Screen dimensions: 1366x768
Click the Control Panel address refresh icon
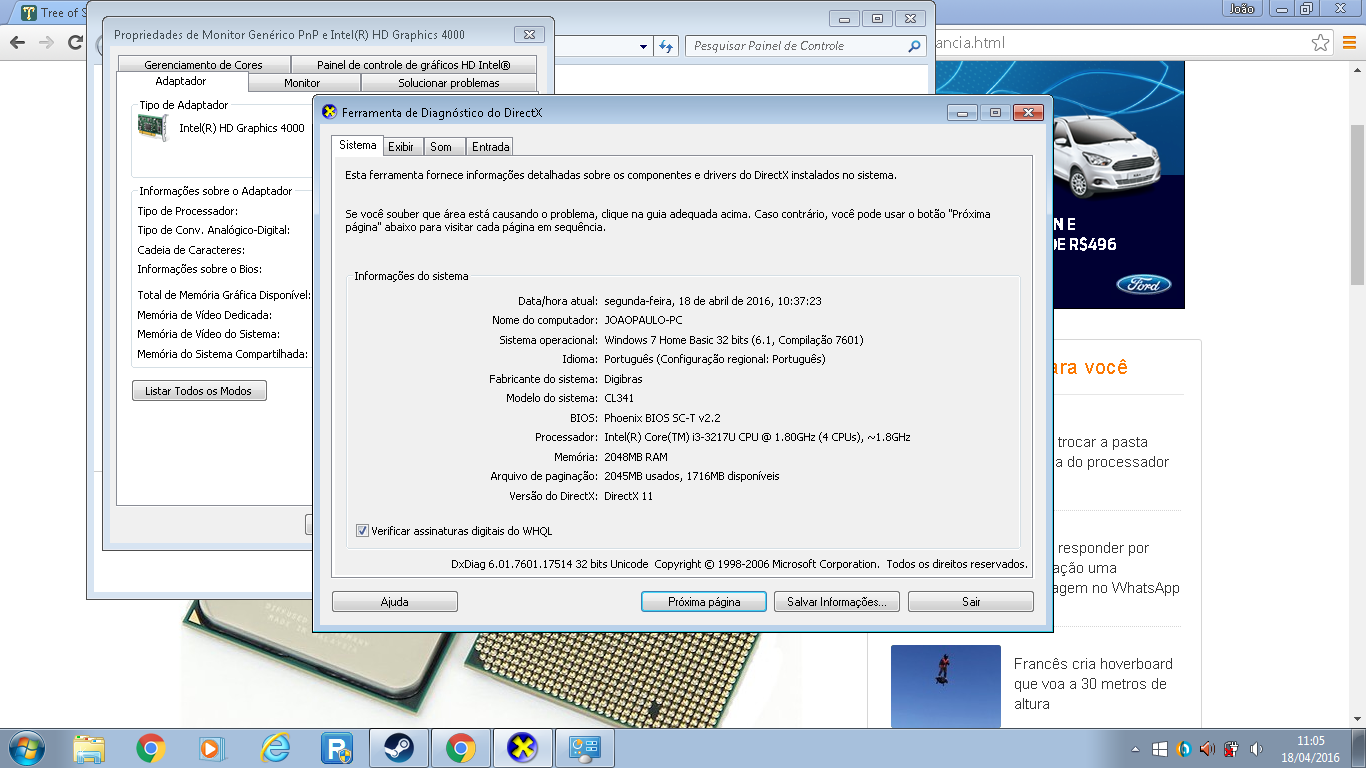pyautogui.click(x=666, y=46)
